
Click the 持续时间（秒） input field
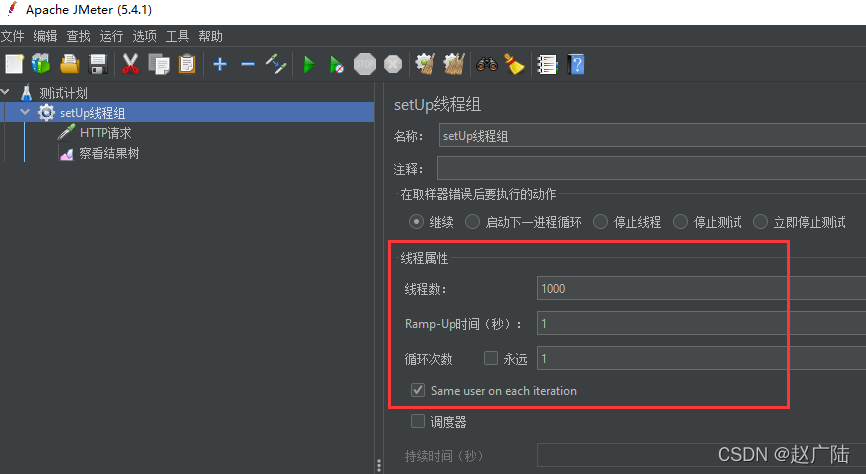[x=701, y=456]
